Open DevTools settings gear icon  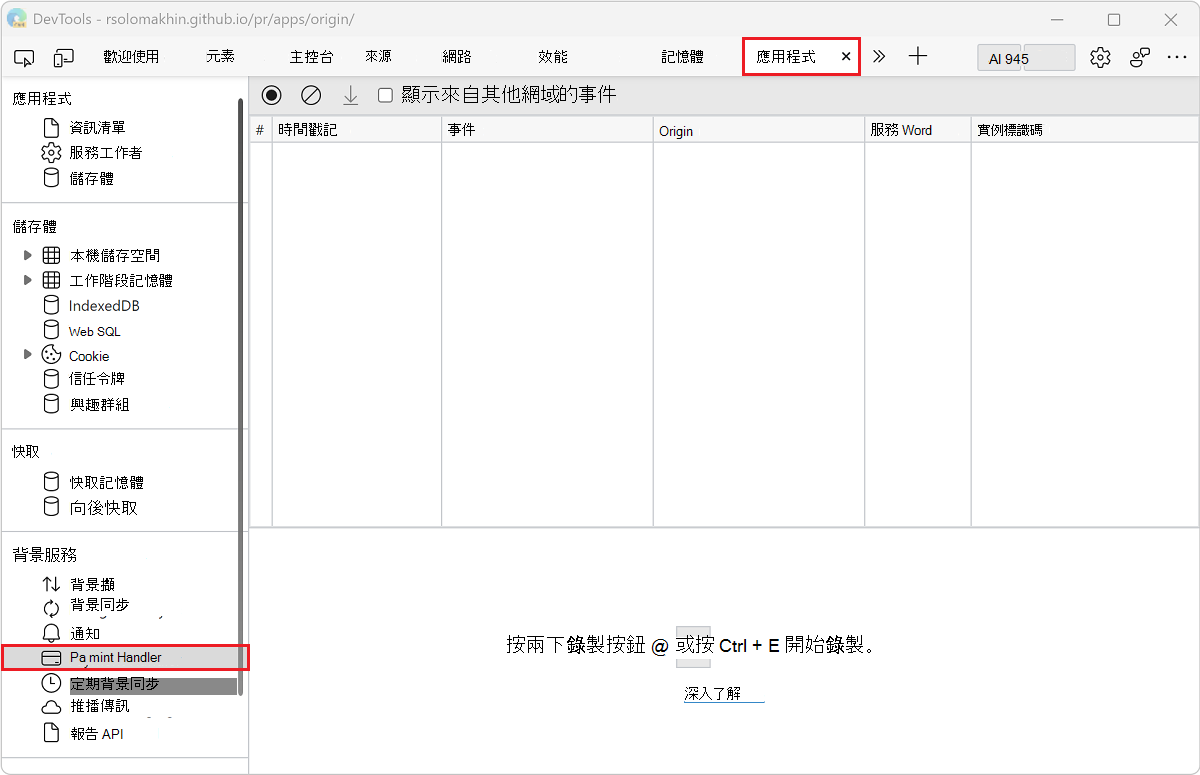coord(1100,58)
